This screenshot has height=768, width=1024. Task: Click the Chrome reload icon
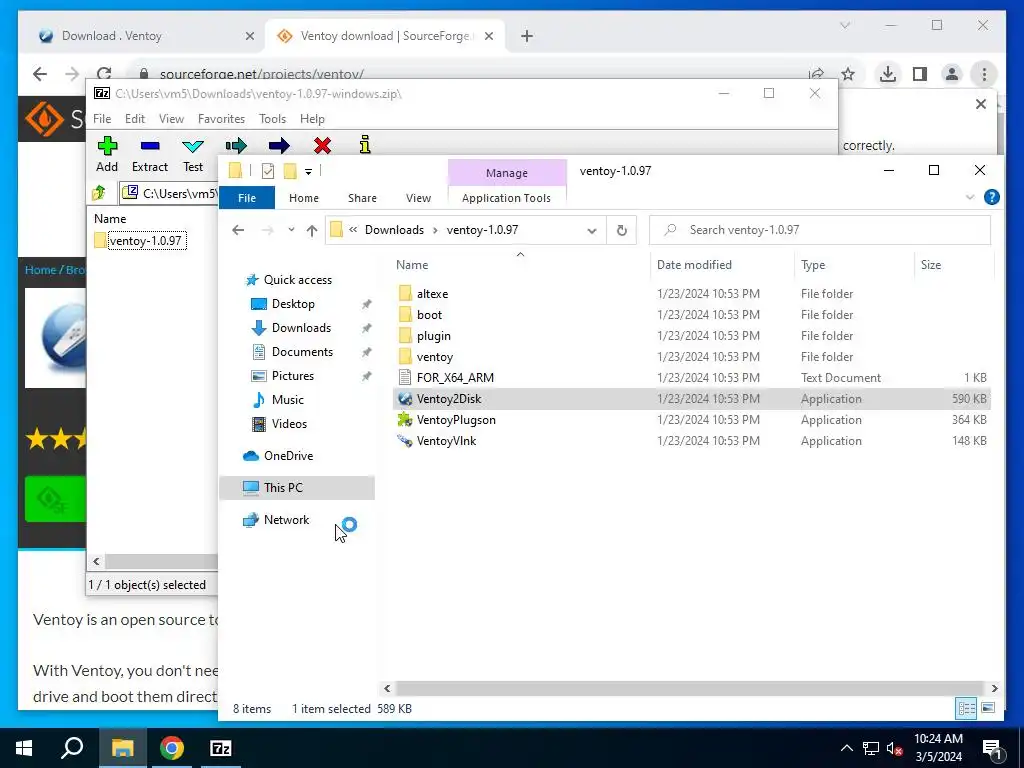click(x=104, y=74)
